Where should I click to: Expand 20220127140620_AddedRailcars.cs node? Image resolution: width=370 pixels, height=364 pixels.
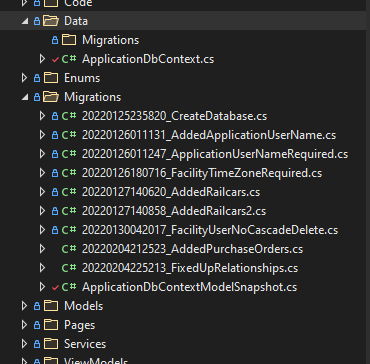coord(42,192)
